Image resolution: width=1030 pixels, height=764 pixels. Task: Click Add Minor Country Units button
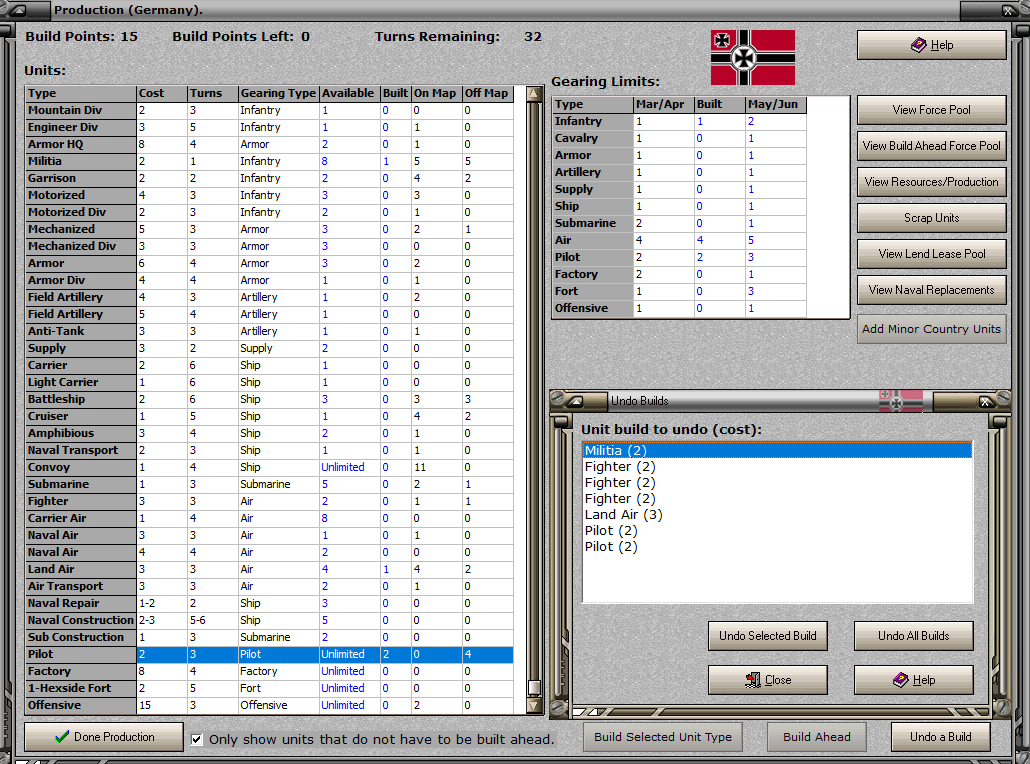click(x=931, y=329)
